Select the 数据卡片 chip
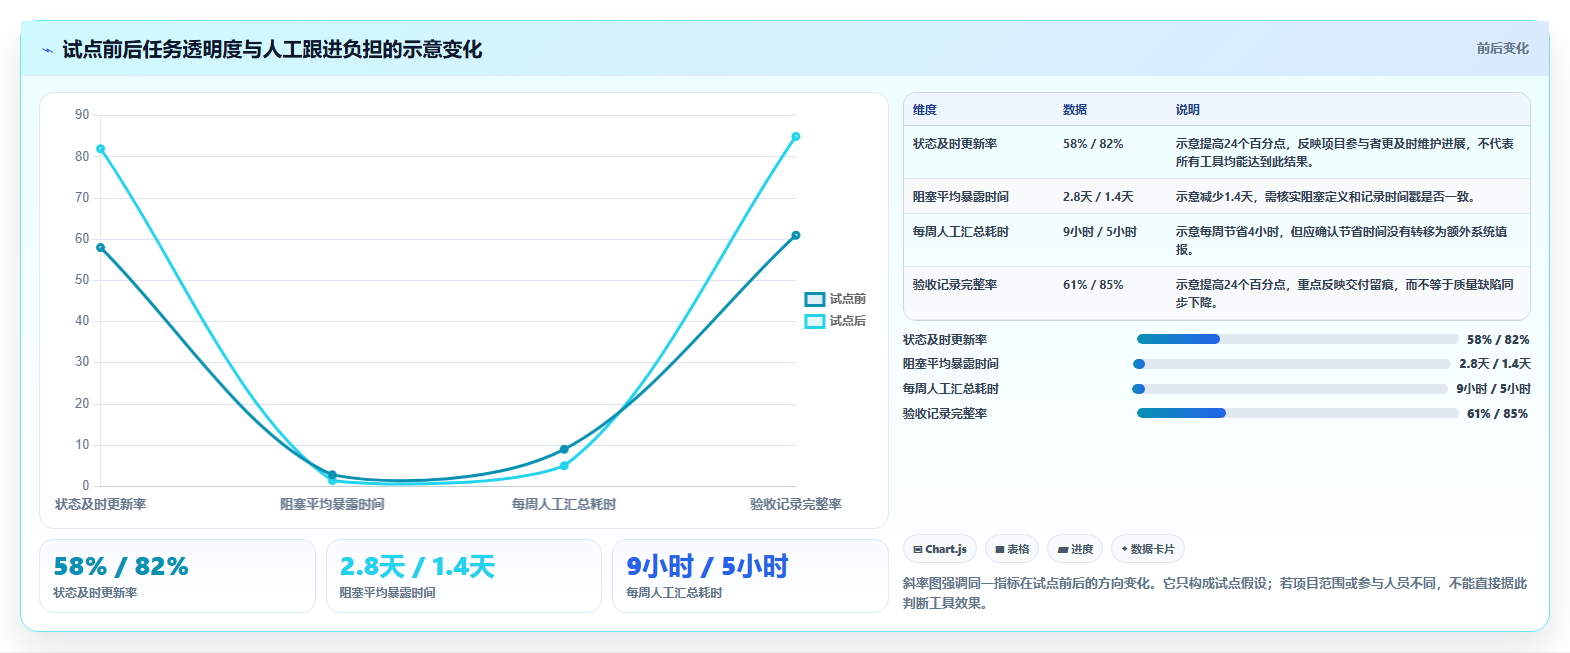 (1148, 549)
